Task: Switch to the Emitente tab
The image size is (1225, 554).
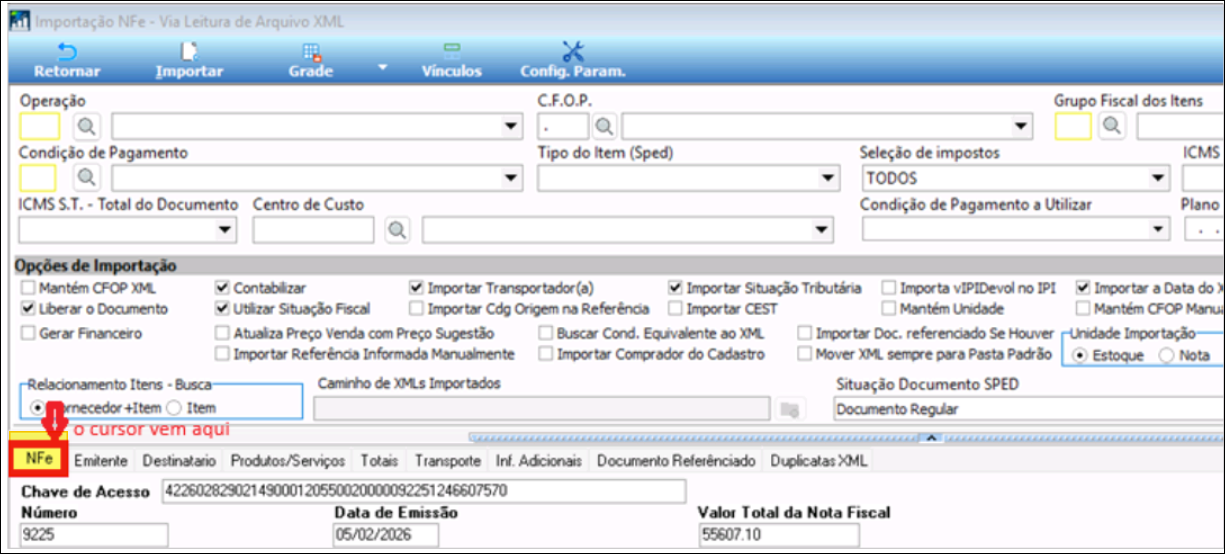Action: (x=100, y=461)
